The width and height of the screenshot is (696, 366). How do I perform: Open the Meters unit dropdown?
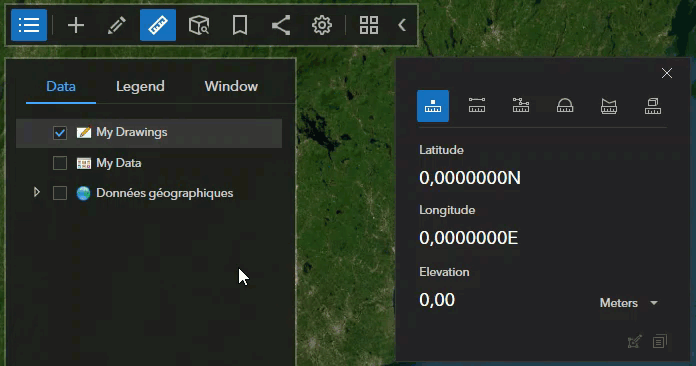pyautogui.click(x=629, y=303)
